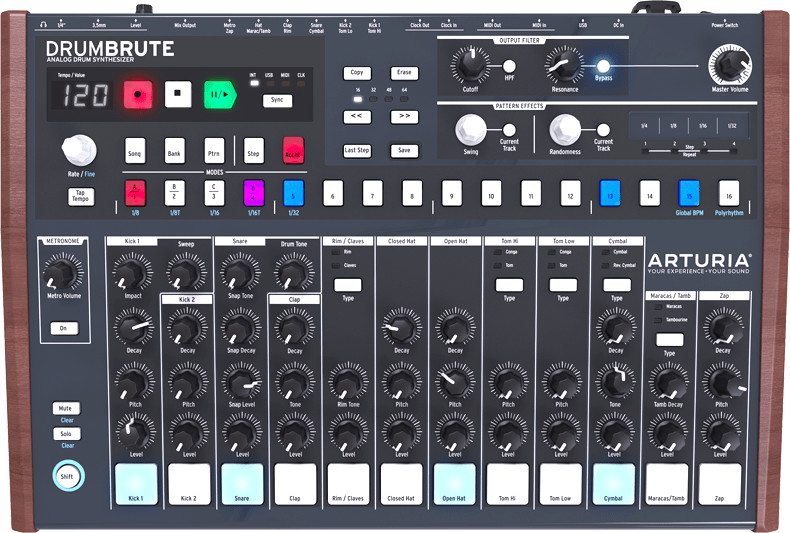Tap the Kick 1 pad
The height and width of the screenshot is (533, 790).
click(x=136, y=484)
